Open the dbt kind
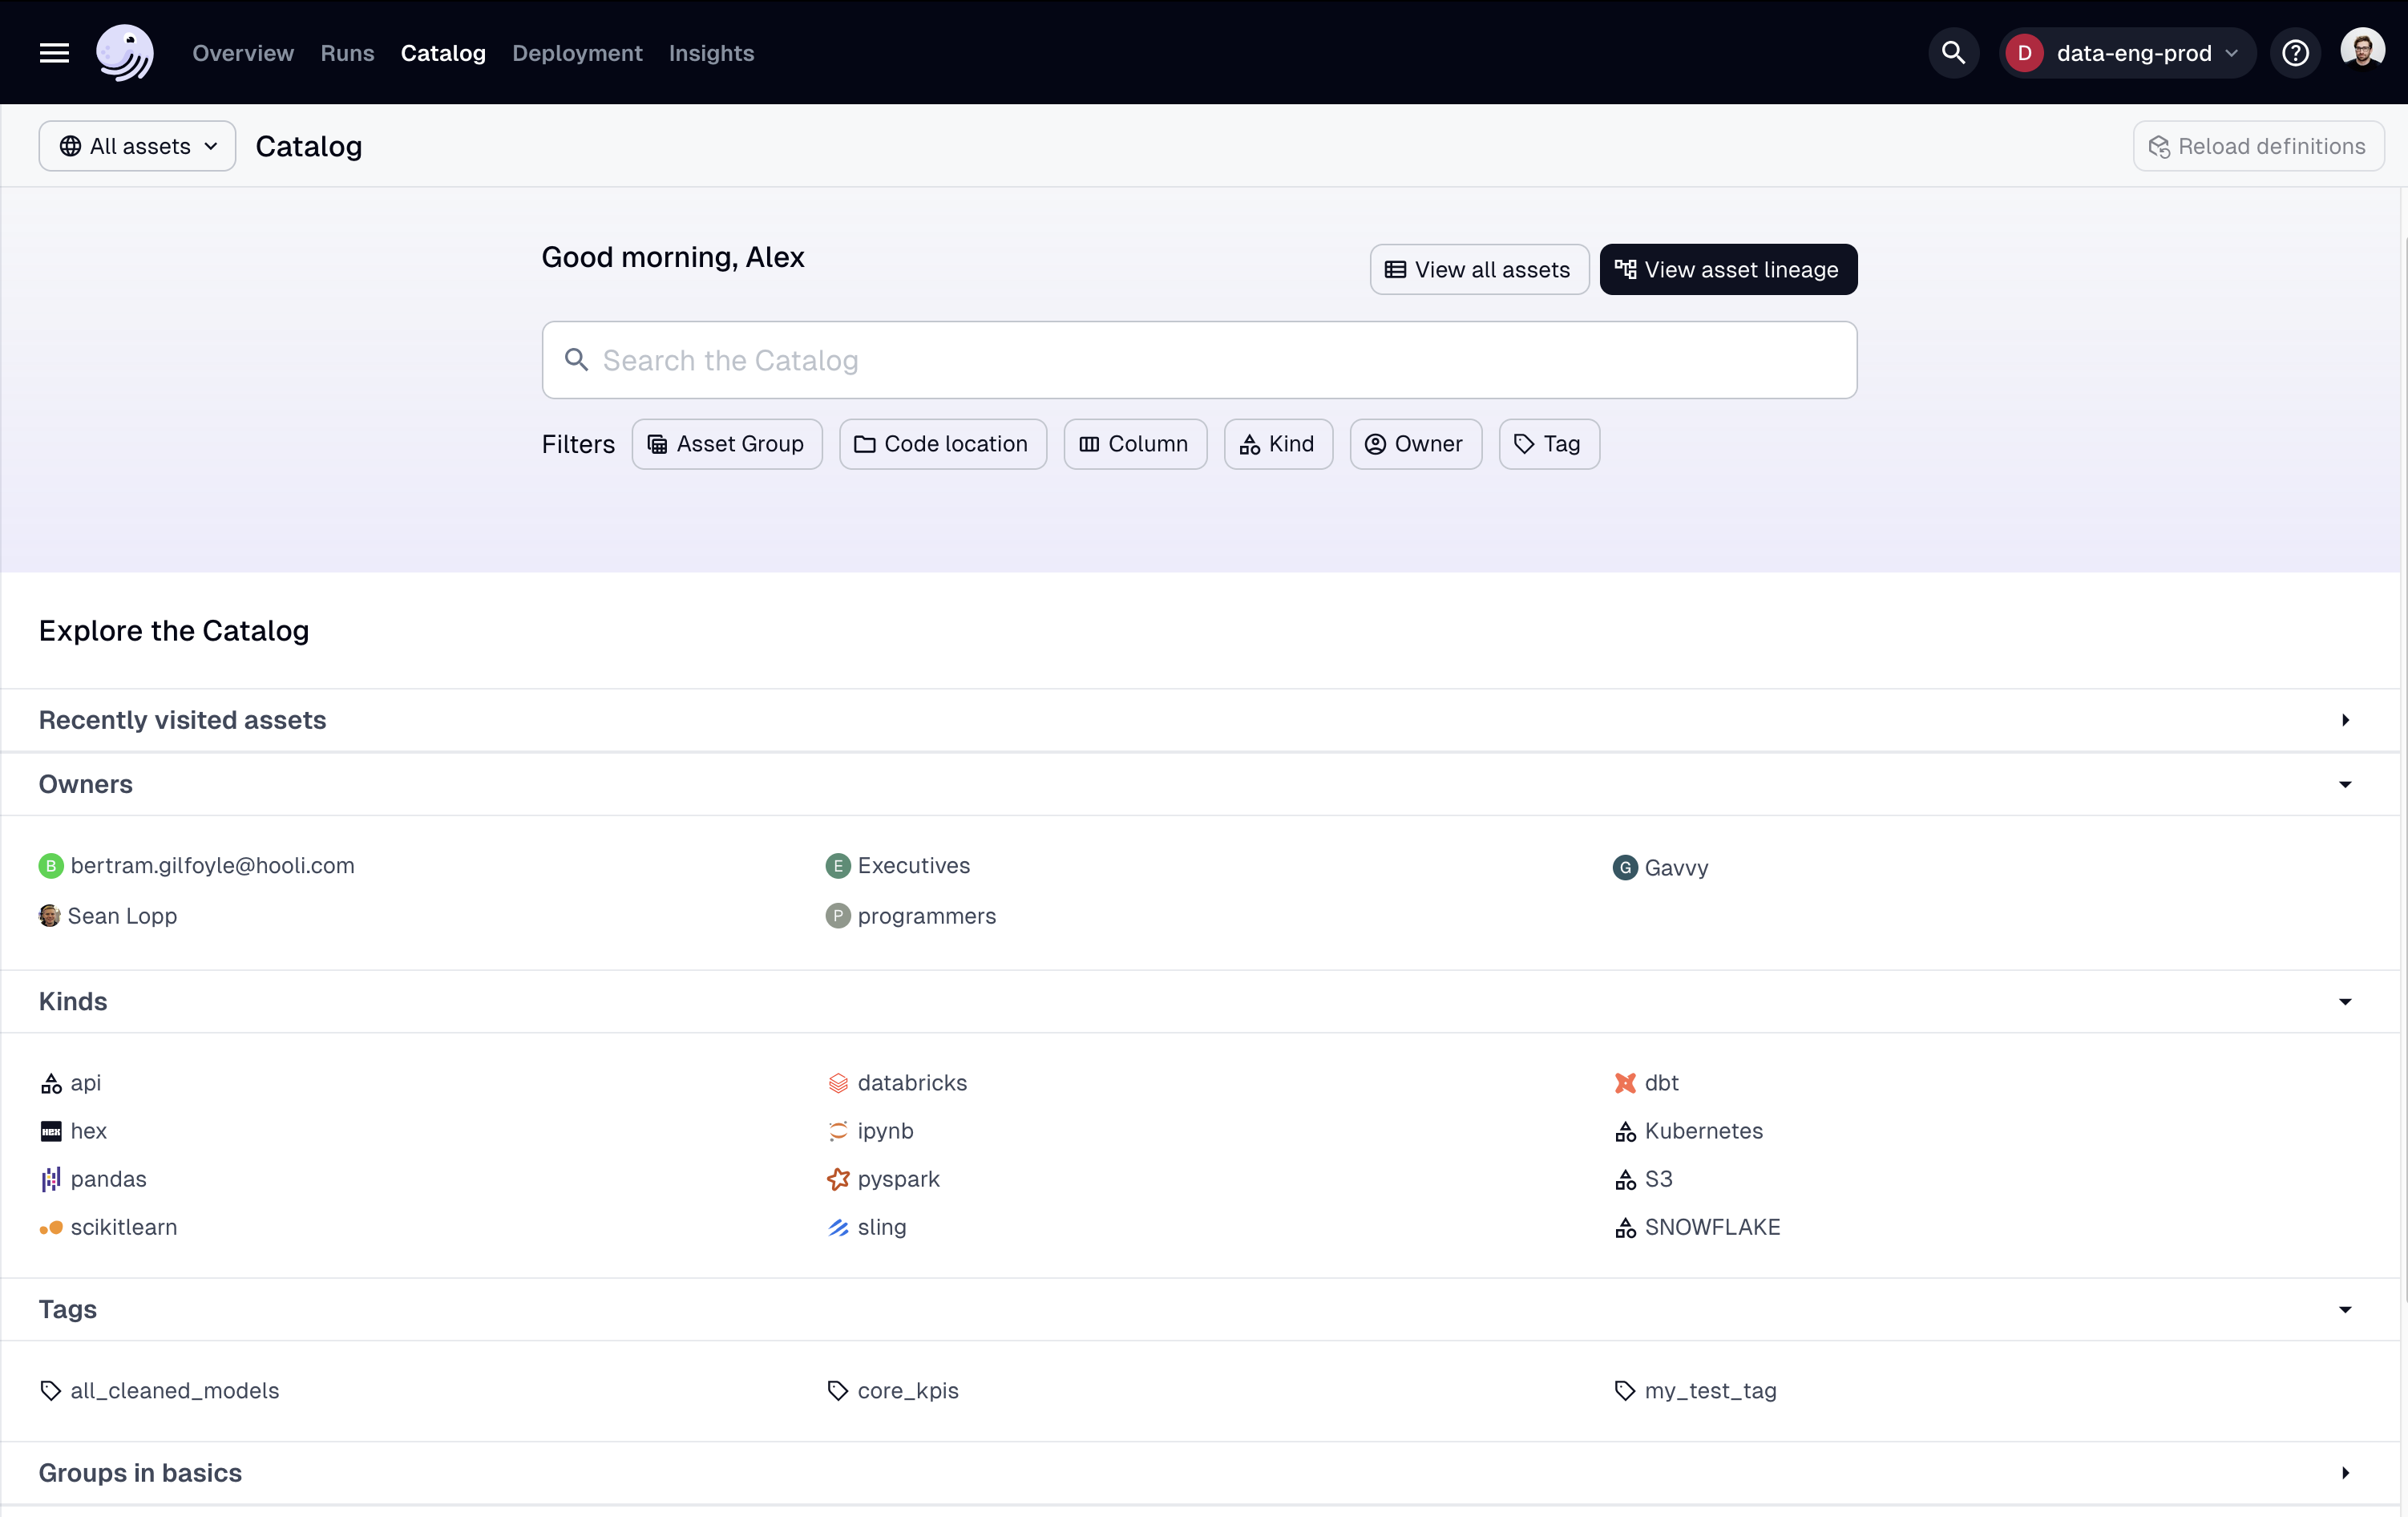Screen dimensions: 2408x1517 (x=1660, y=1083)
